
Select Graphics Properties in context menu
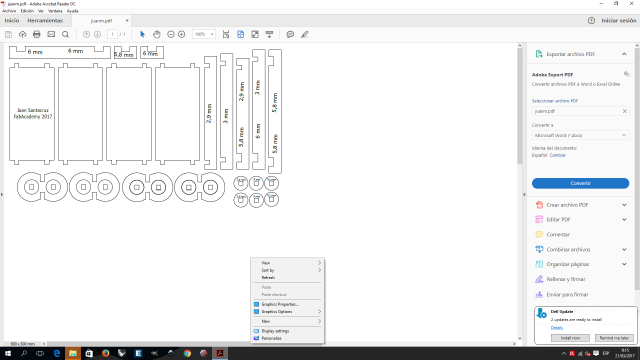(x=287, y=304)
